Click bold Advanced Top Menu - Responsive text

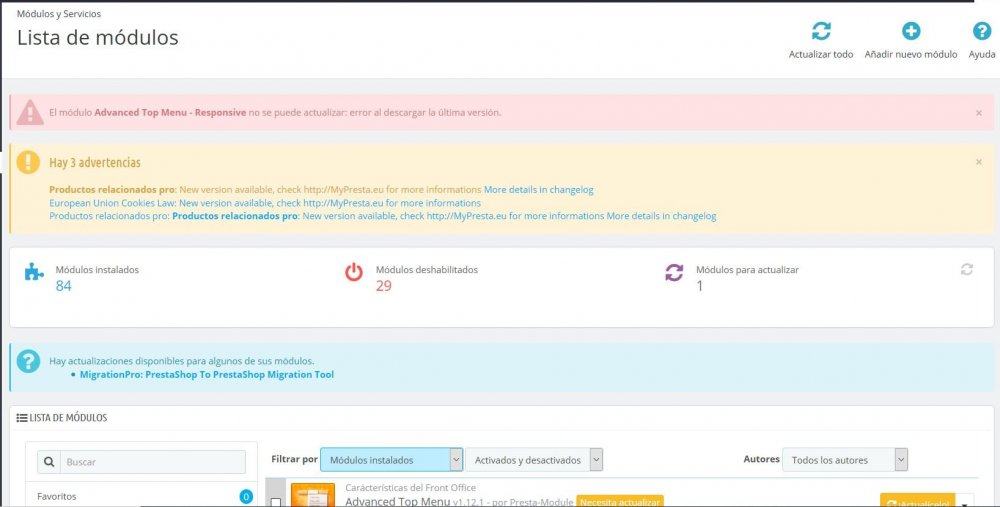point(170,112)
